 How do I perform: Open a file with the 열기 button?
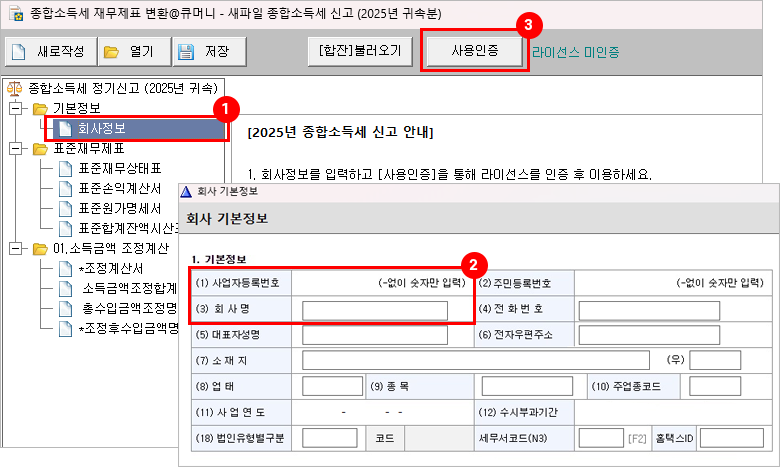(x=134, y=51)
